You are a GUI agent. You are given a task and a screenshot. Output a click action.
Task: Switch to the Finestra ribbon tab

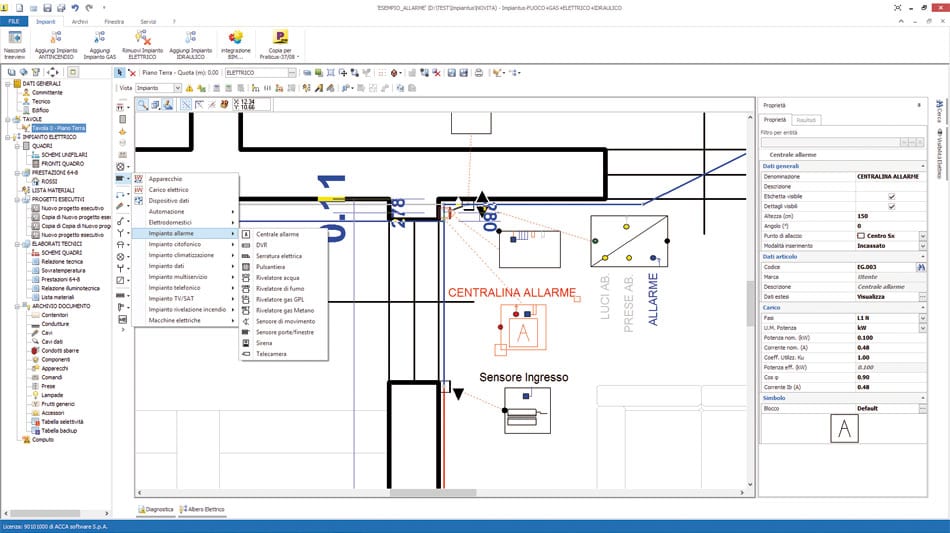(x=114, y=21)
